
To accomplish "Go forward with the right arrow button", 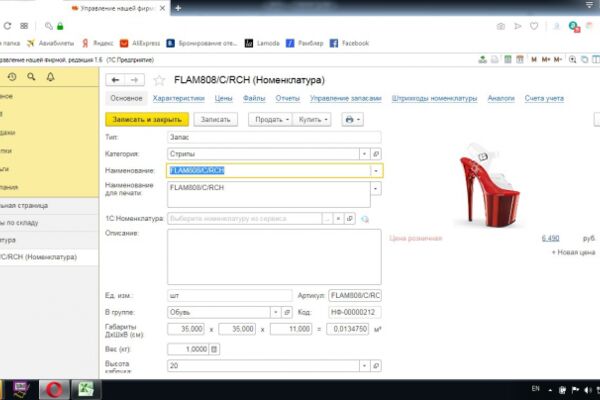I will coord(134,80).
